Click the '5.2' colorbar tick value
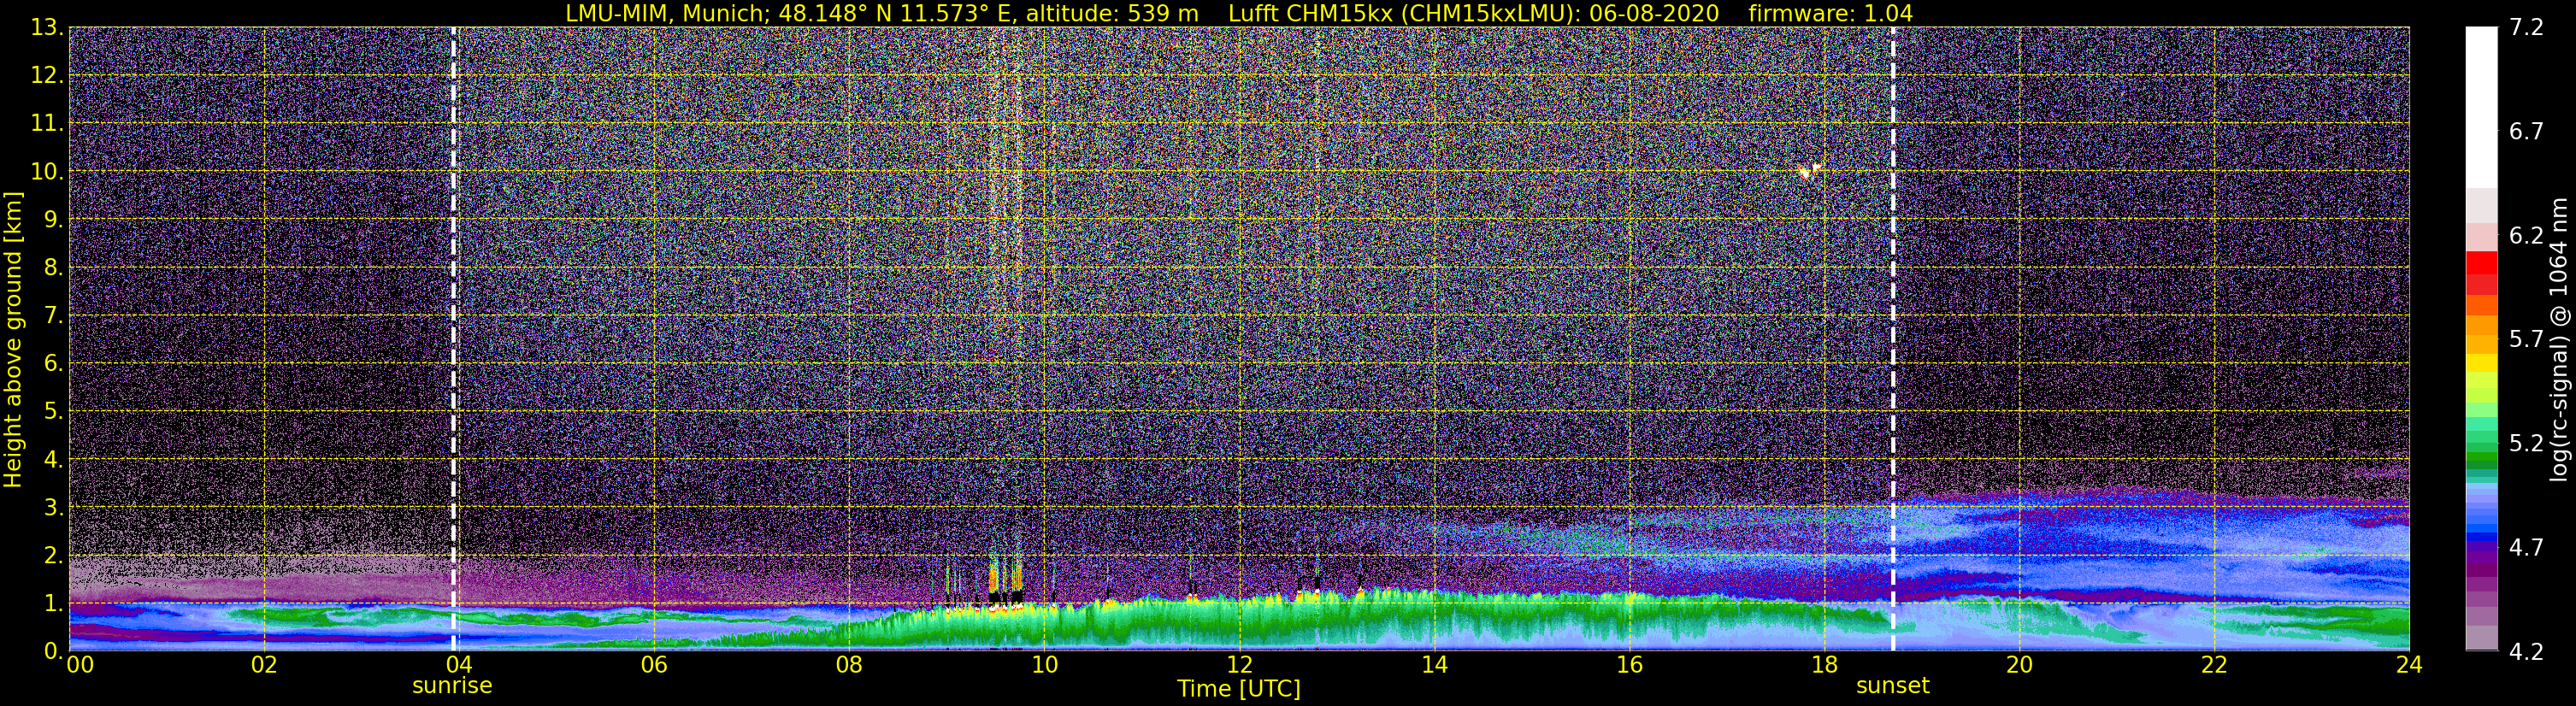This screenshot has width=2576, height=706. click(2526, 443)
